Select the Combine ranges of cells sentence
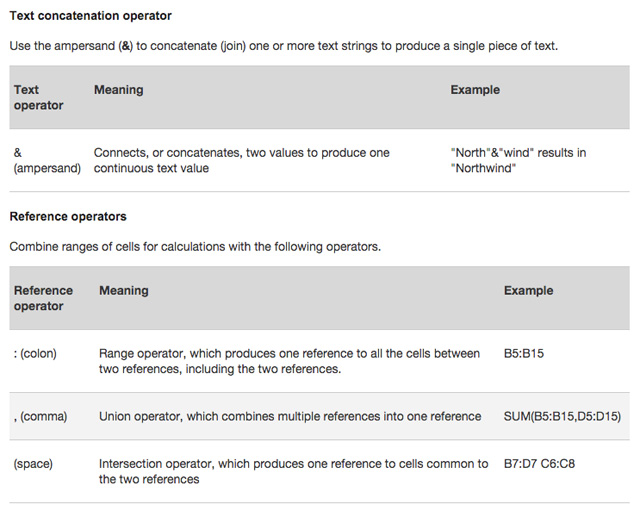Screen dimensions: 640x517 click(195, 247)
